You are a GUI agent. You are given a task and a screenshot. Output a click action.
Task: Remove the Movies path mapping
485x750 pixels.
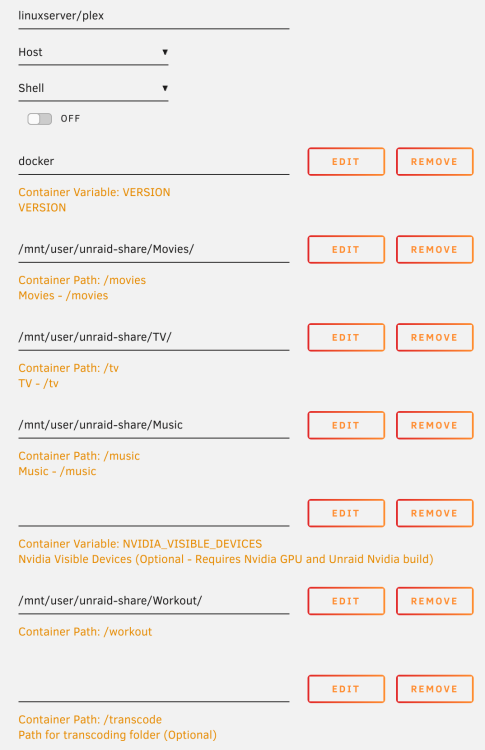tap(434, 250)
